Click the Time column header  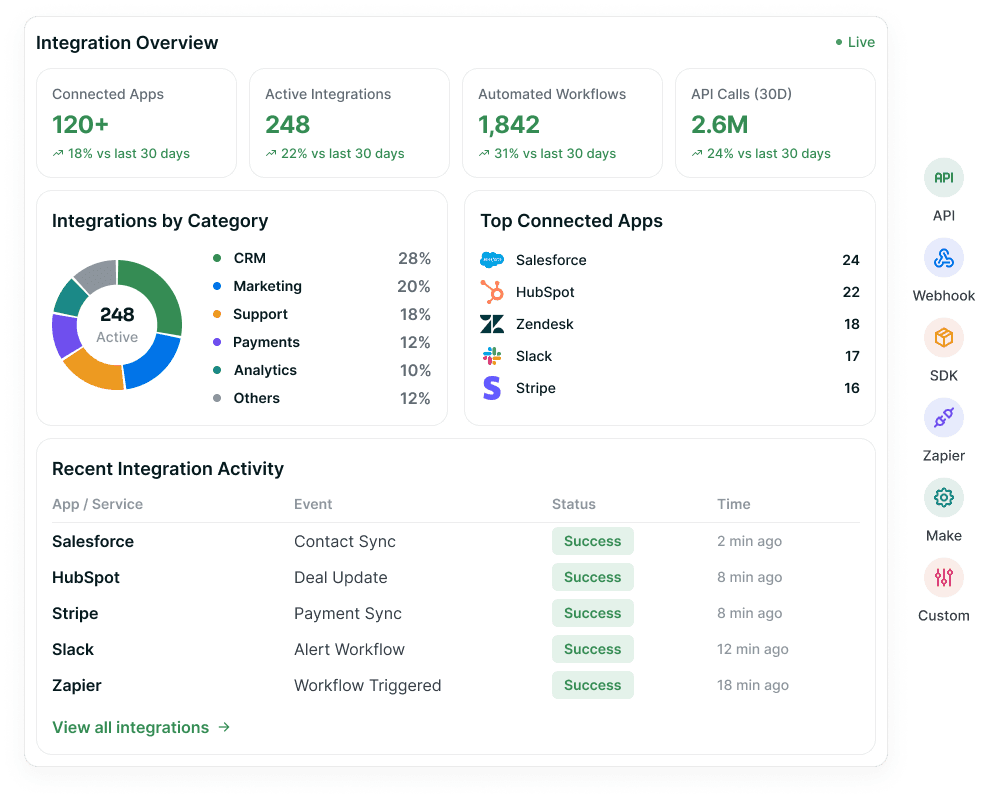tap(734, 504)
